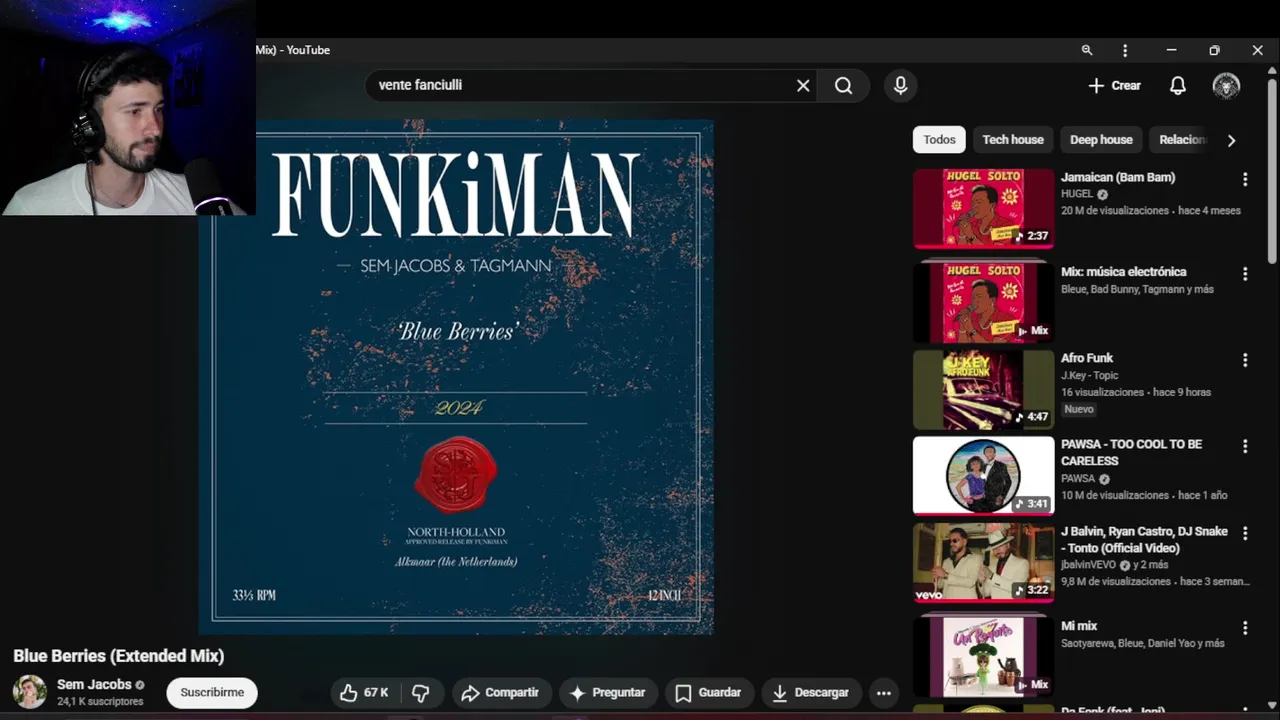Click the Mi mix thumbnail
1280x720 pixels.
[983, 656]
